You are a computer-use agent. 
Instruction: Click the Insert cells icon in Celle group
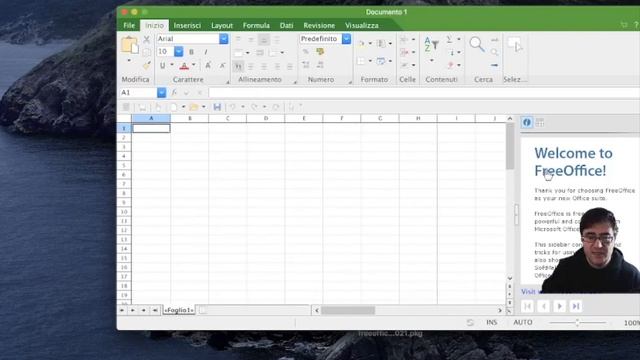(x=404, y=39)
